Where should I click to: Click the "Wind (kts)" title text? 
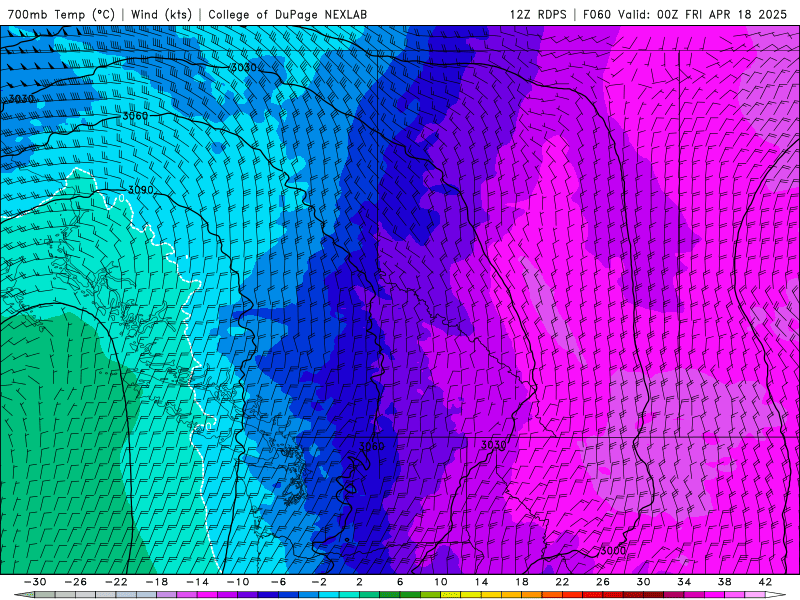point(161,14)
